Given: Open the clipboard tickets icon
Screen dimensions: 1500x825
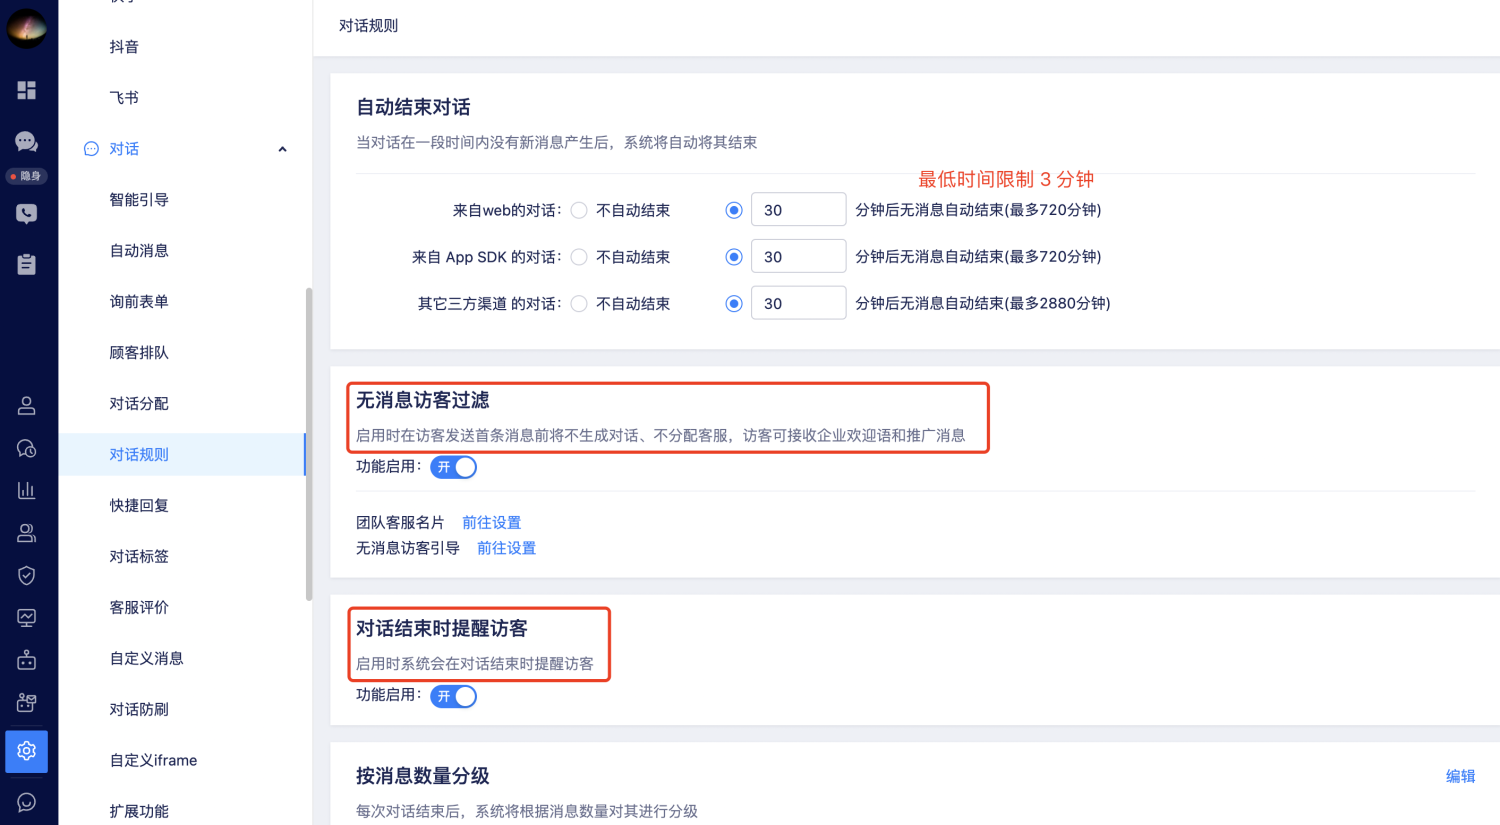Looking at the screenshot, I should 27,264.
